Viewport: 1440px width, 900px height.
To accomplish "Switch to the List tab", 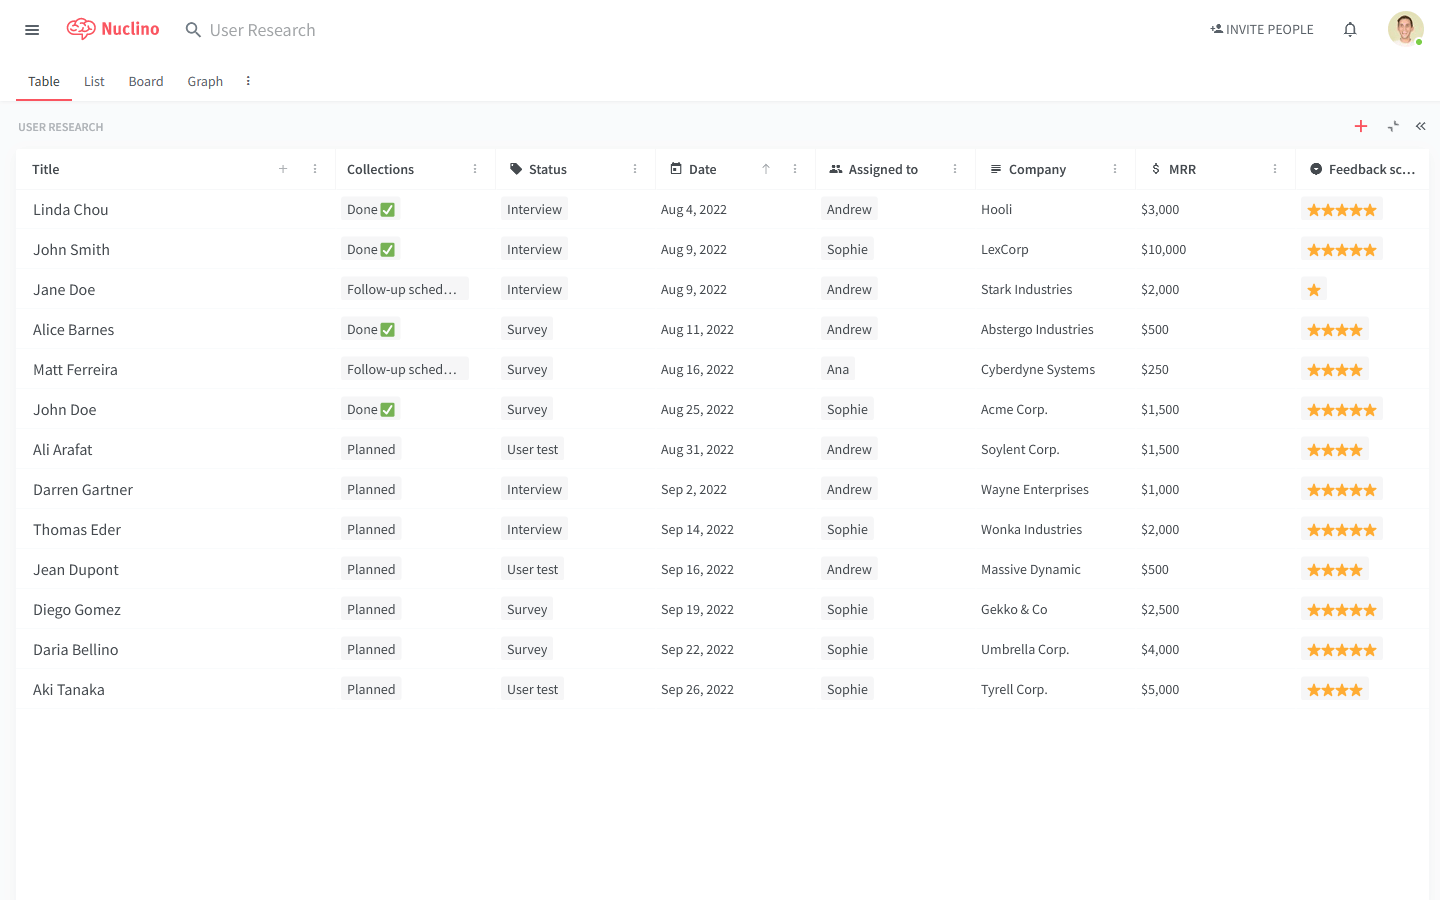I will (x=94, y=82).
